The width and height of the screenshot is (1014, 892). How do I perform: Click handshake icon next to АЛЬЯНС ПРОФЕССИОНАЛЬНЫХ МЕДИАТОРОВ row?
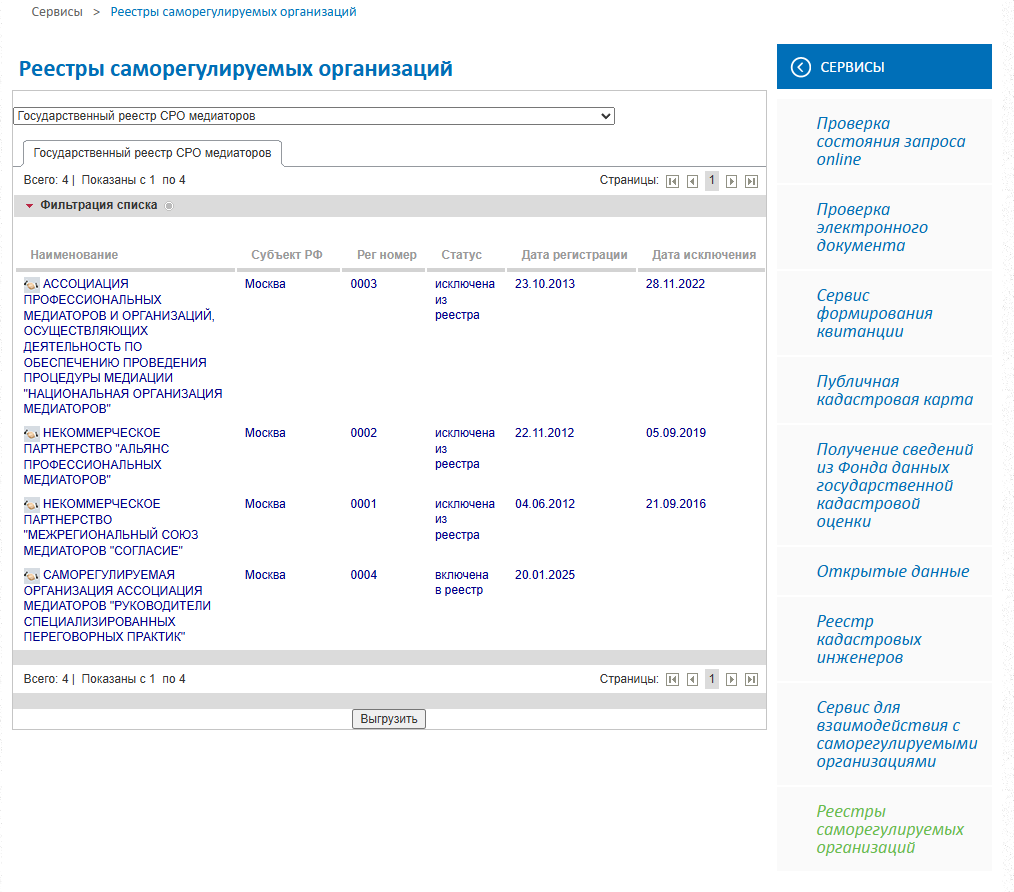pos(31,433)
